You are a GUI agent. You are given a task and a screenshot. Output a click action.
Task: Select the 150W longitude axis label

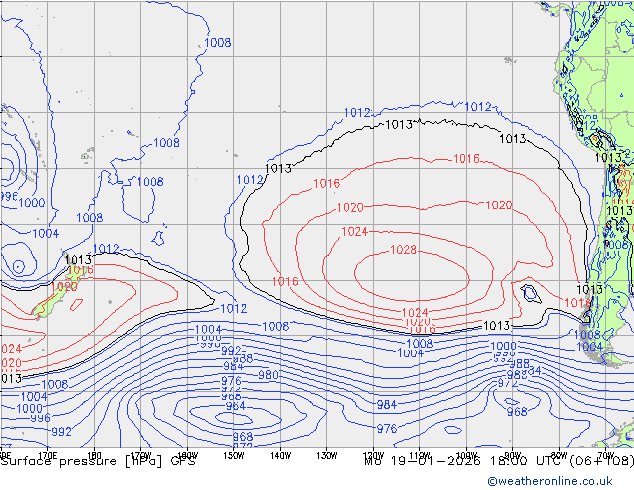pyautogui.click(x=234, y=456)
